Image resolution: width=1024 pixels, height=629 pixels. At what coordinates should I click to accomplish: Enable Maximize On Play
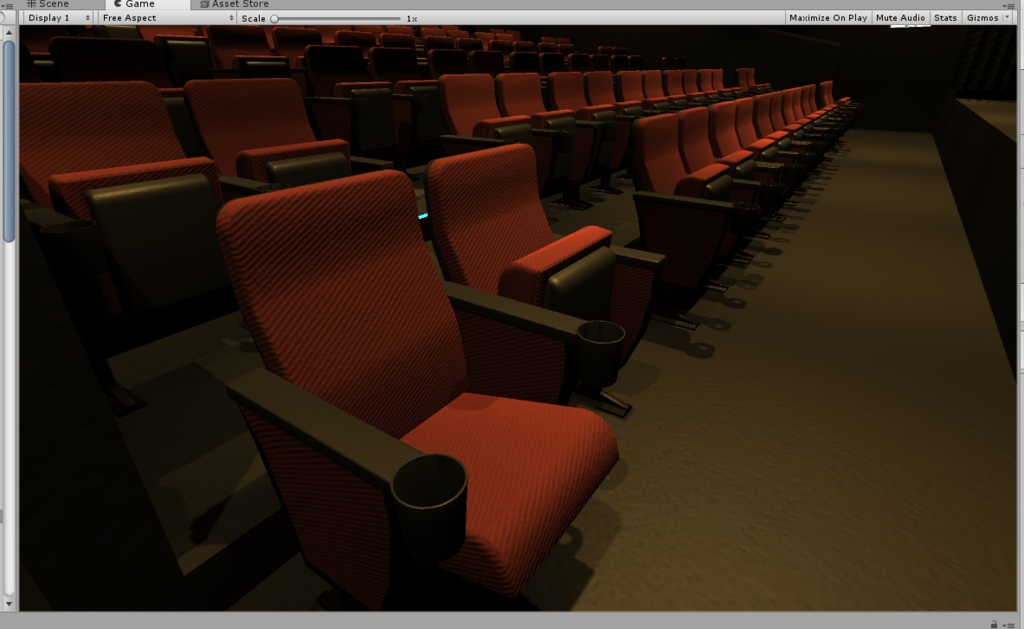(827, 17)
